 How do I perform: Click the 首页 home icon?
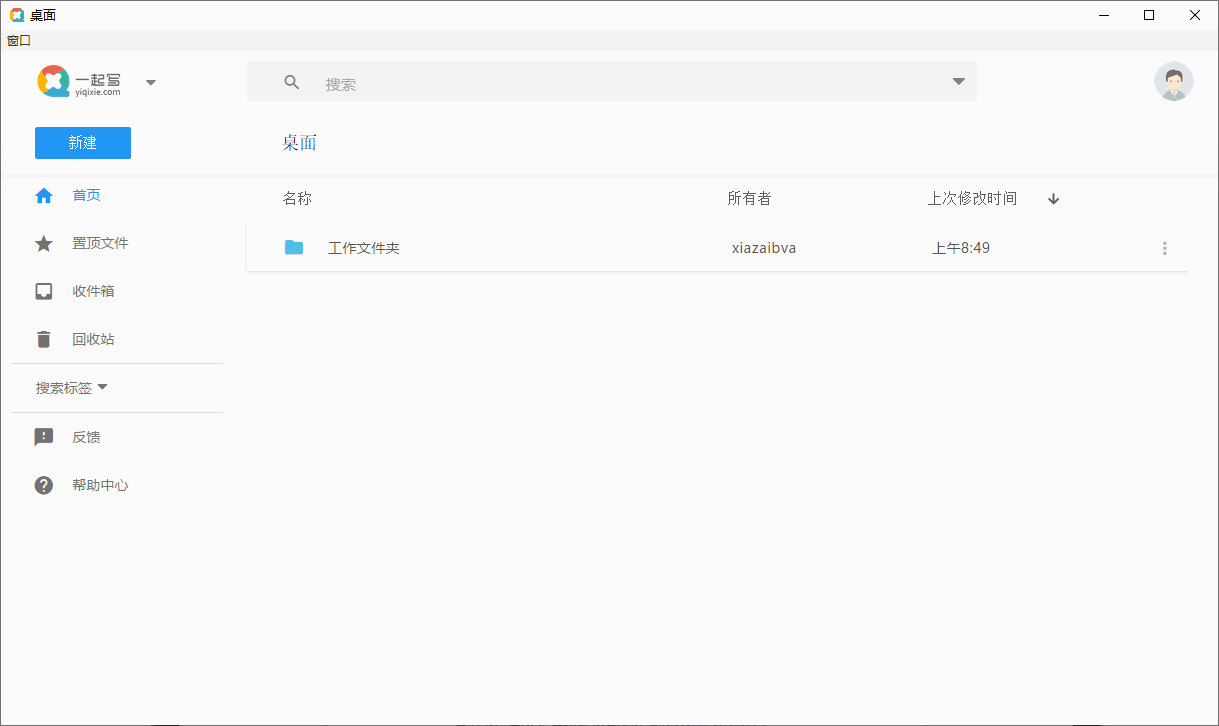[x=44, y=196]
